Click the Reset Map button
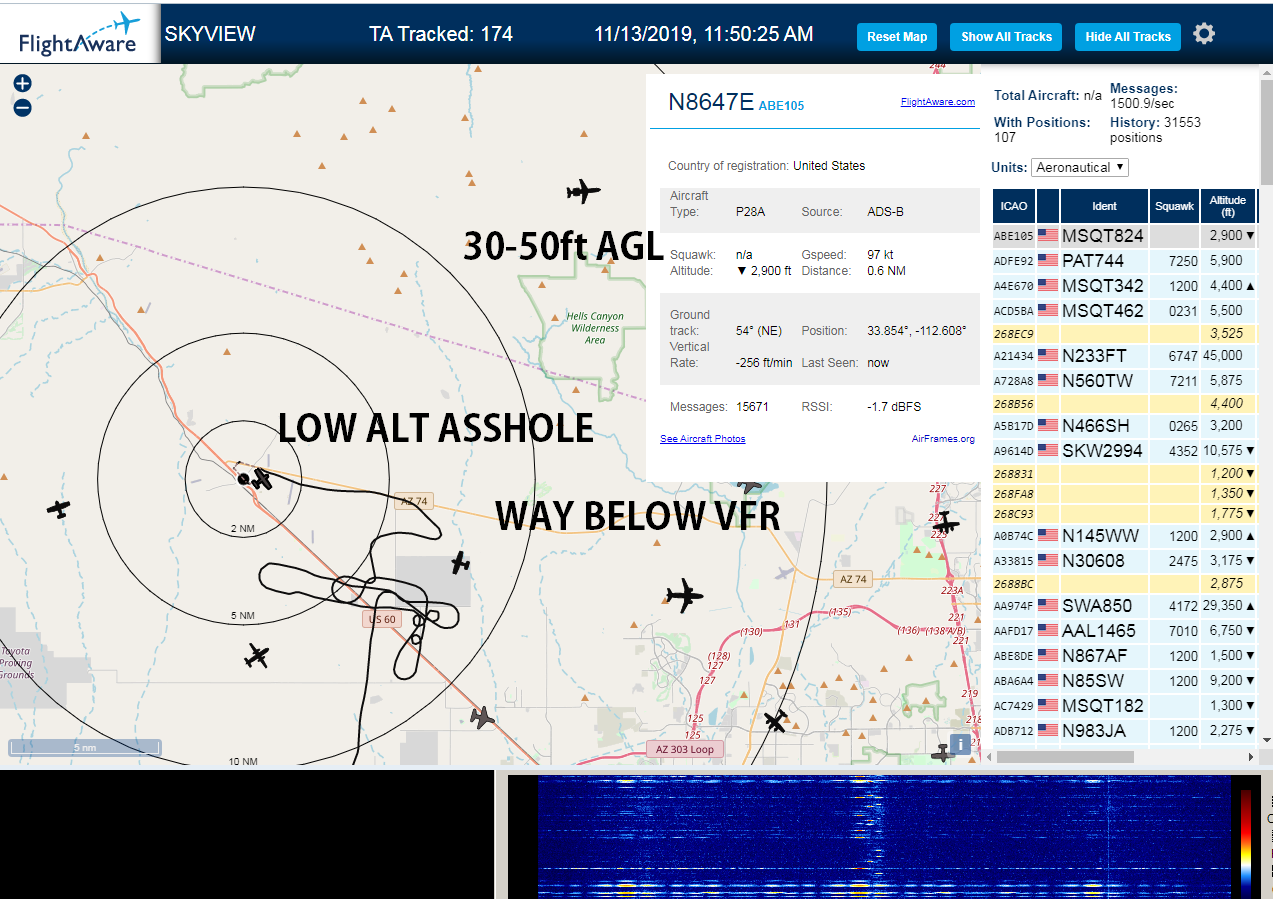 897,37
